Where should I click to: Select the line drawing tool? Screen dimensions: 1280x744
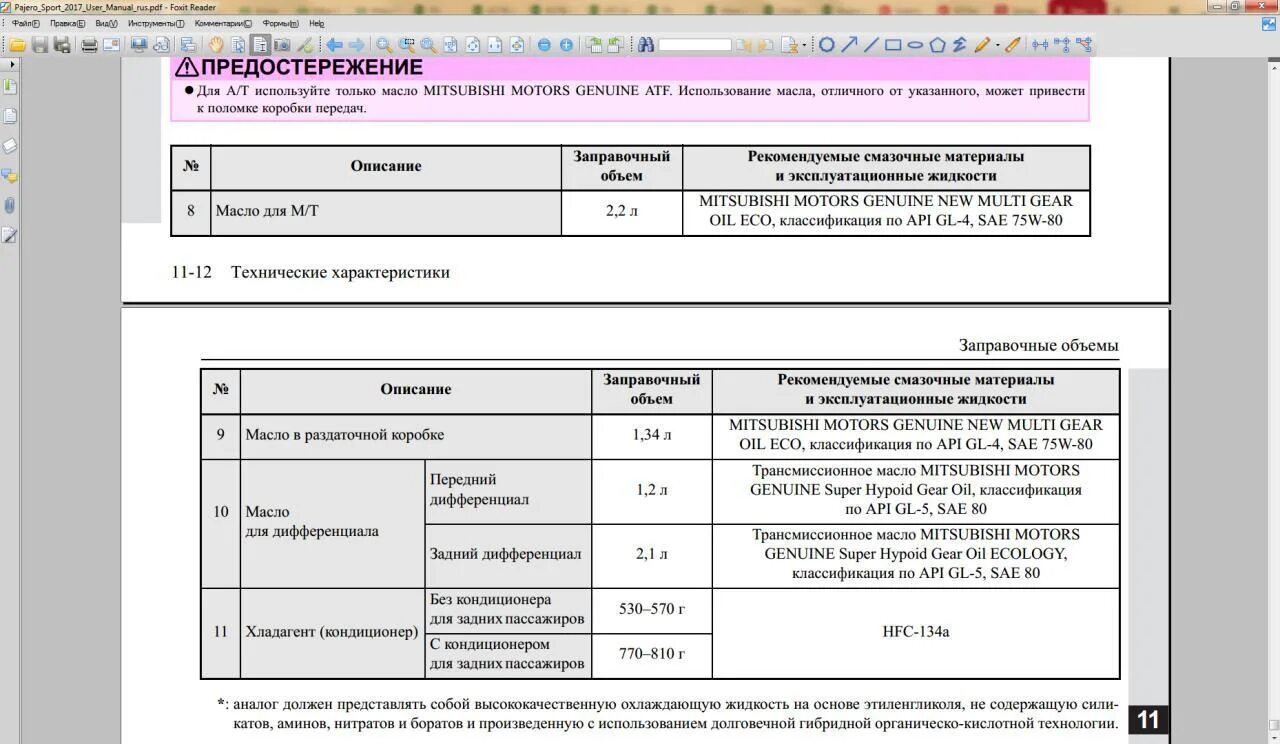click(871, 45)
